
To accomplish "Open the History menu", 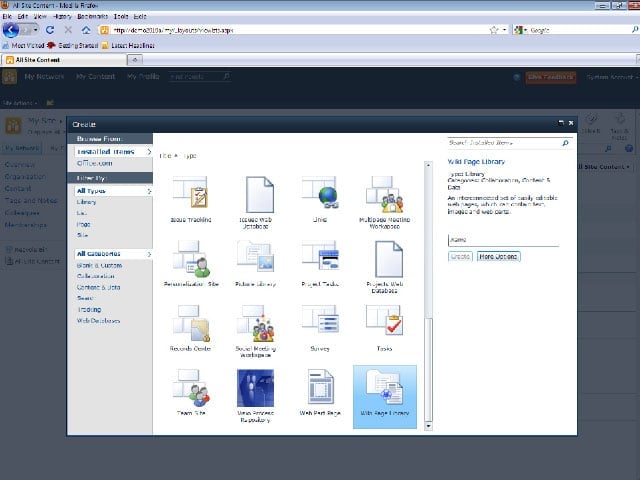I will [62, 16].
